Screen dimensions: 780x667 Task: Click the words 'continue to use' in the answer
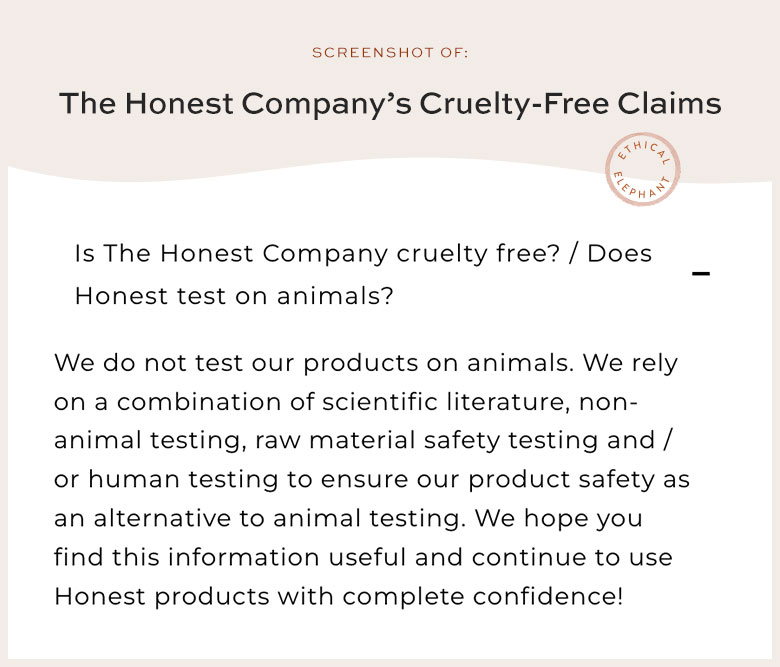(x=572, y=557)
